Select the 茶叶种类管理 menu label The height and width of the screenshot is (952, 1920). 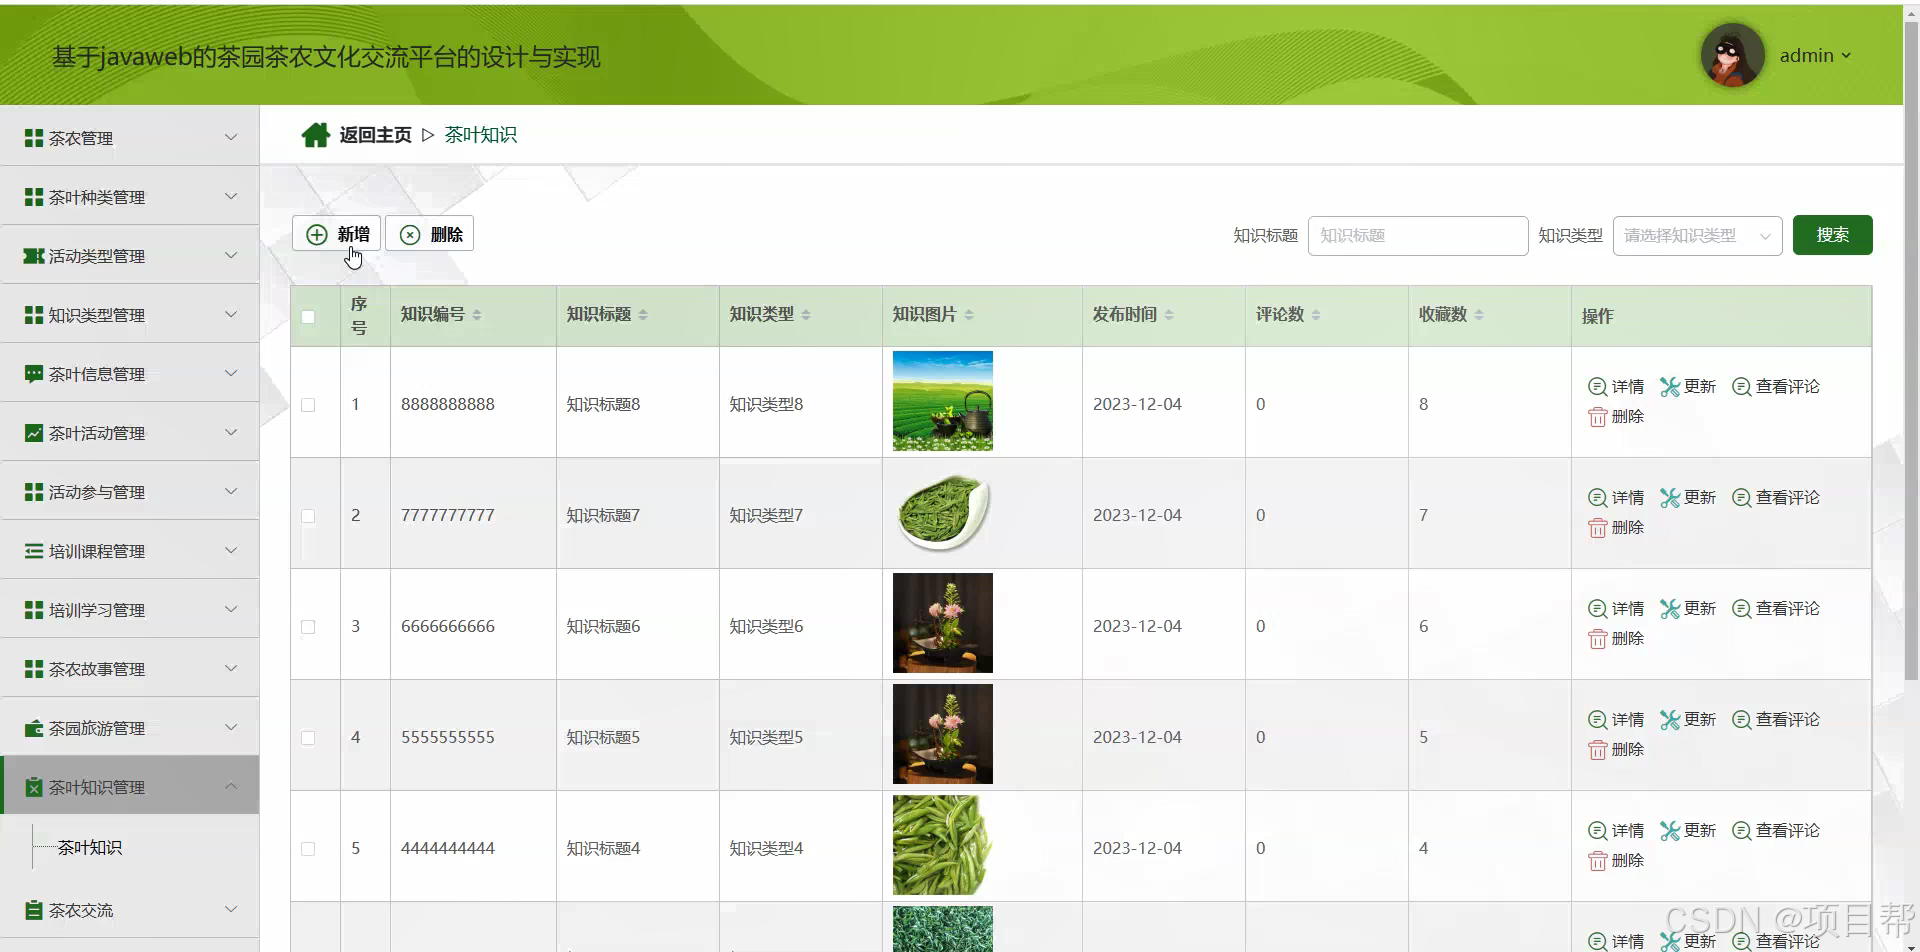click(97, 197)
